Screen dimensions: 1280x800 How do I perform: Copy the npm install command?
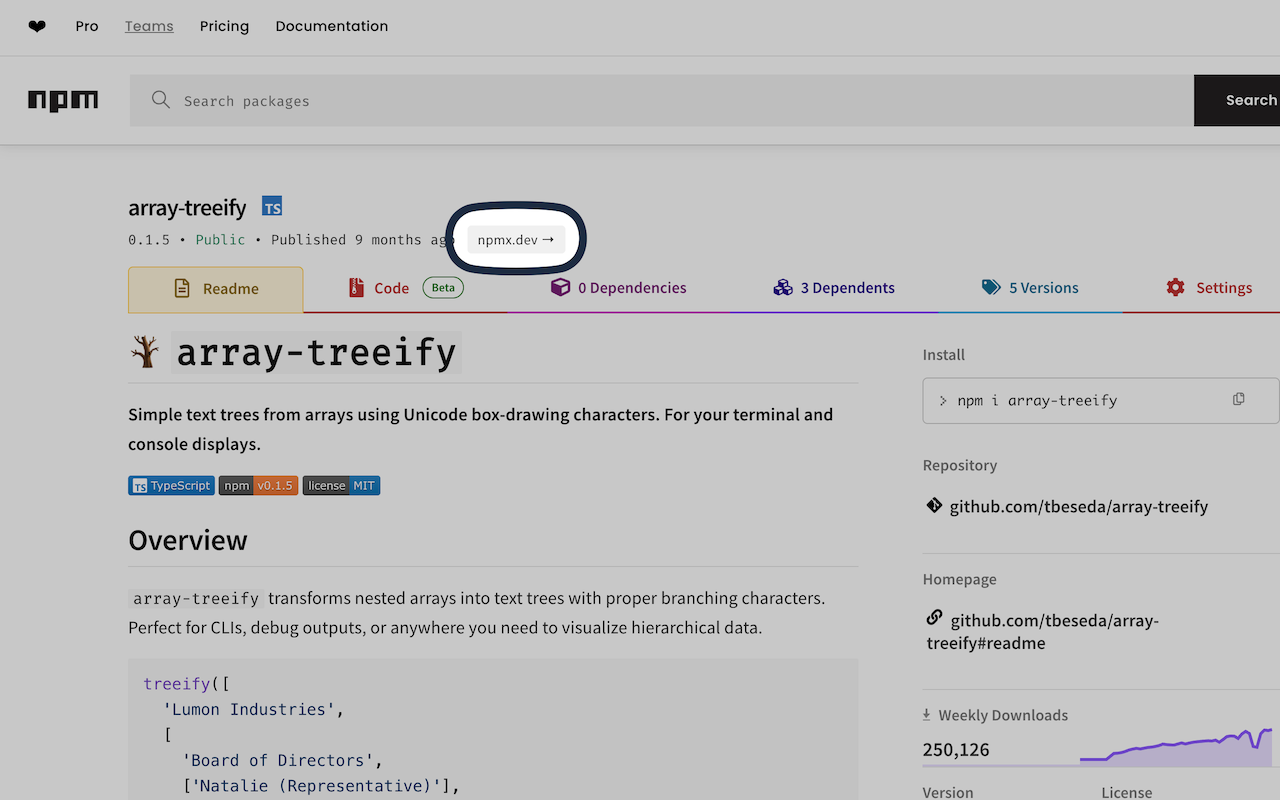[x=1238, y=398]
